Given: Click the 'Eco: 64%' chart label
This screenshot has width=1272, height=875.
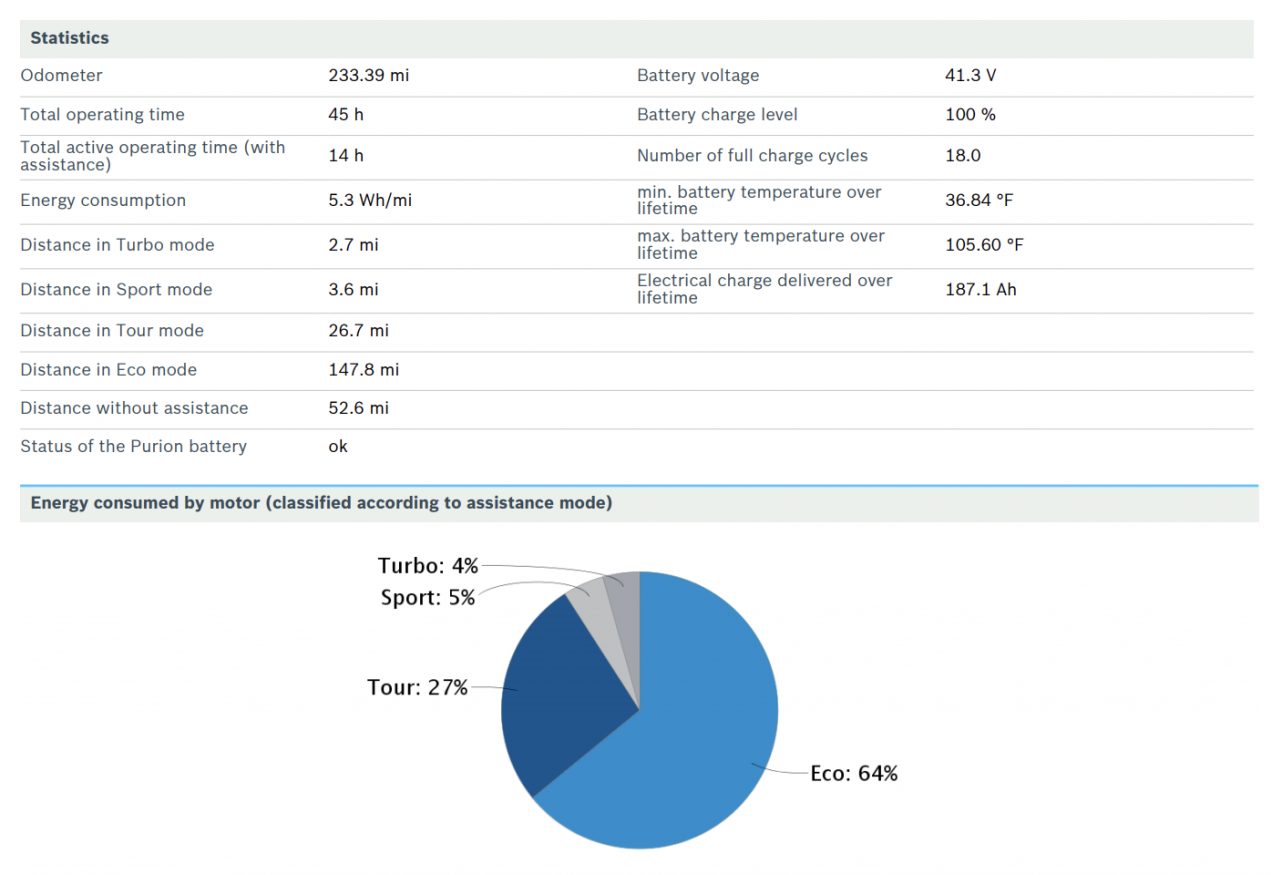Looking at the screenshot, I should point(854,773).
